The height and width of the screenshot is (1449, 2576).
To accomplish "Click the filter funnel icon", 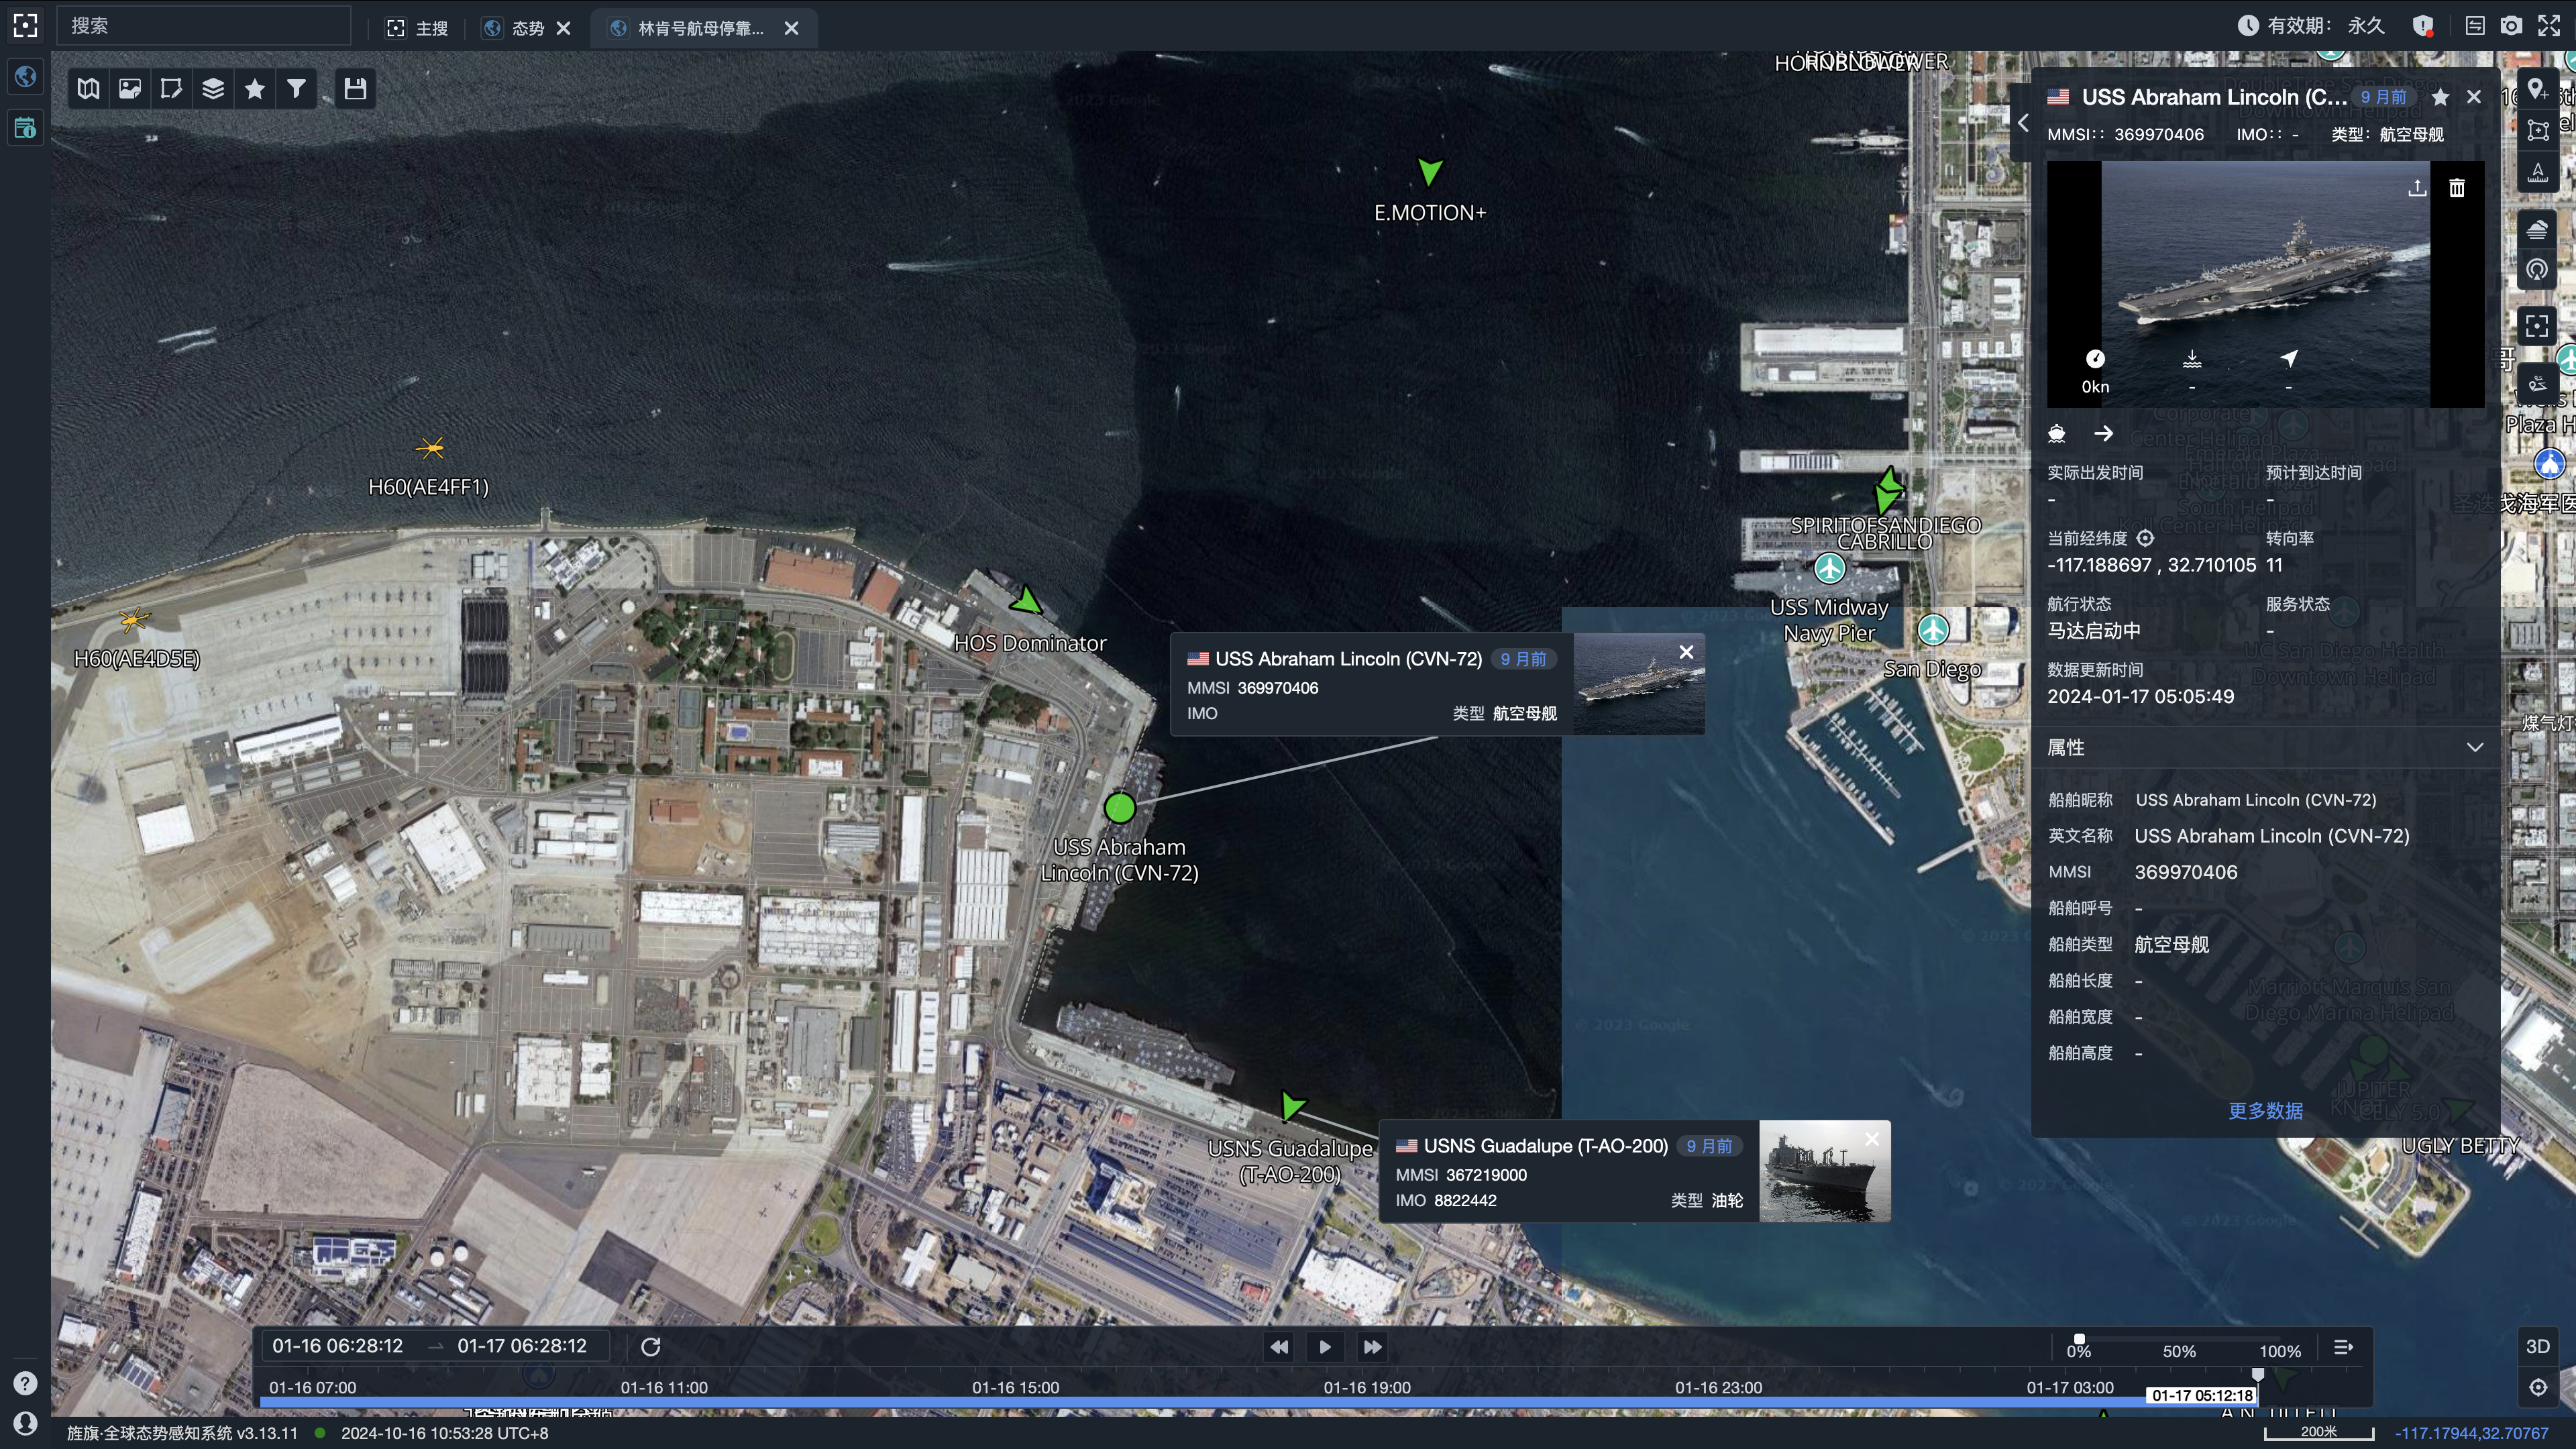I will coord(296,89).
